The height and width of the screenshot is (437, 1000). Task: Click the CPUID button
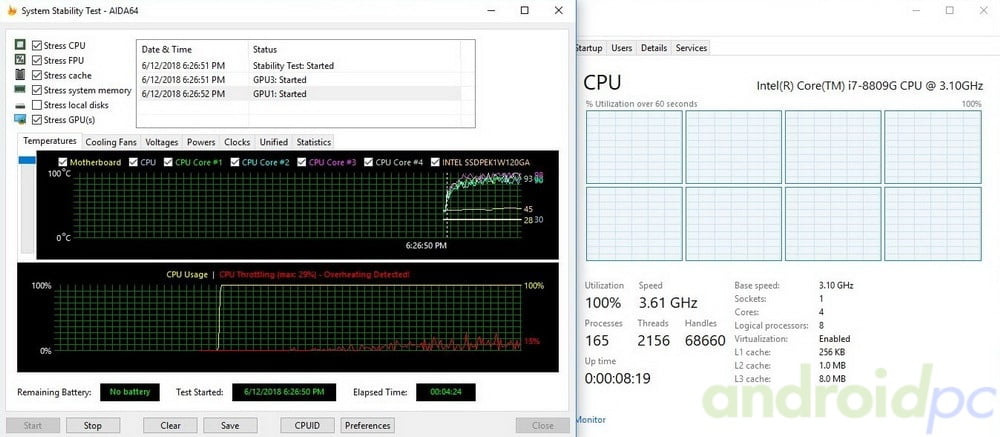tap(307, 425)
